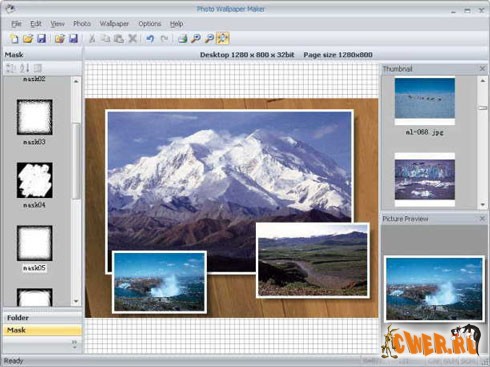
Task: Open the Photo menu
Action: click(82, 24)
